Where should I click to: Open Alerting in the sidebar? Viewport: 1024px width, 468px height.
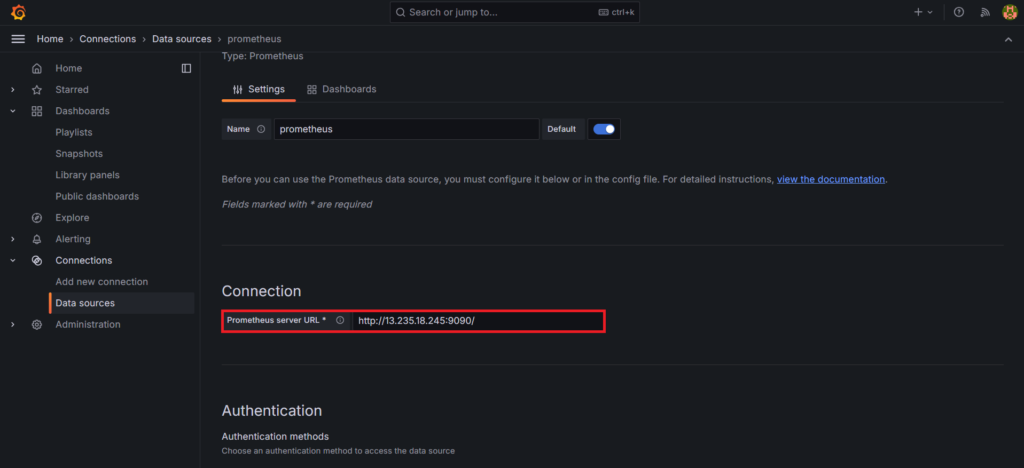[73, 240]
